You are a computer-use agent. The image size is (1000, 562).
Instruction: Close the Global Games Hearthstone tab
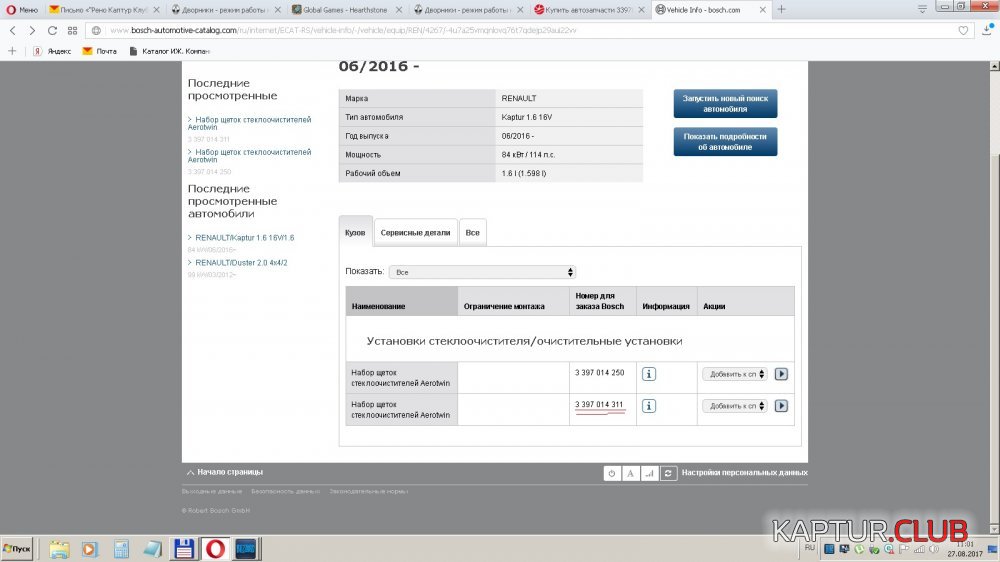point(399,10)
